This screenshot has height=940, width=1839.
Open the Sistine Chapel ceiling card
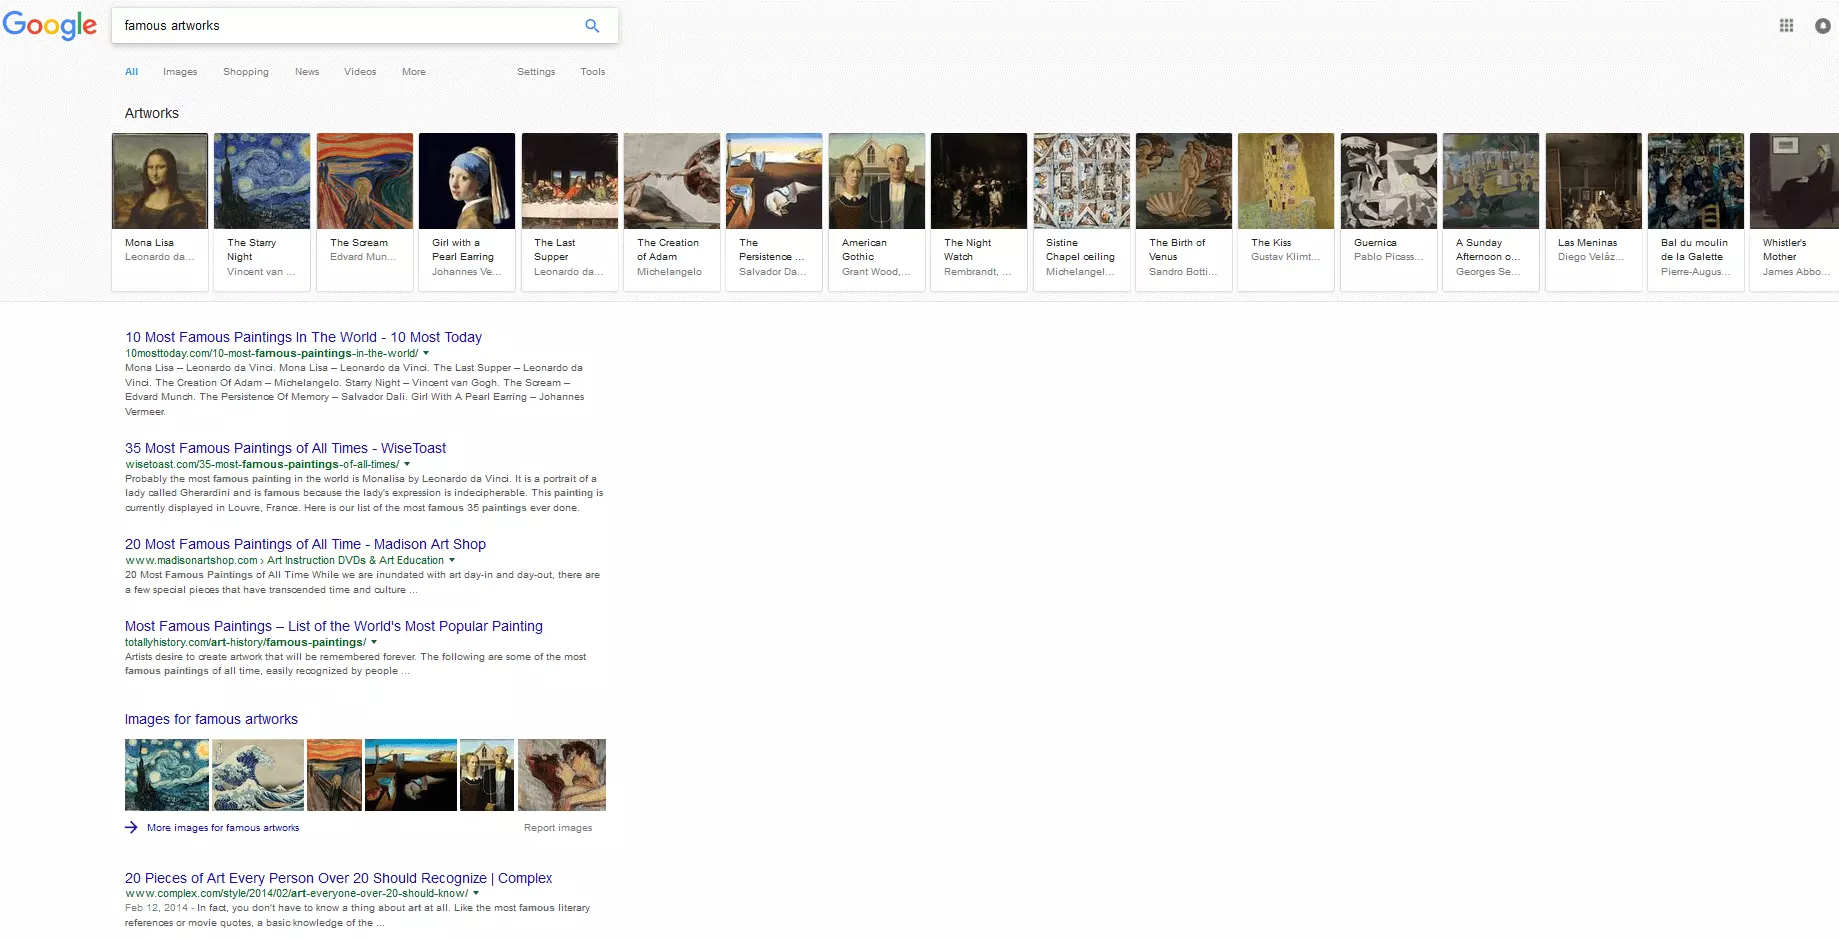[x=1082, y=212]
